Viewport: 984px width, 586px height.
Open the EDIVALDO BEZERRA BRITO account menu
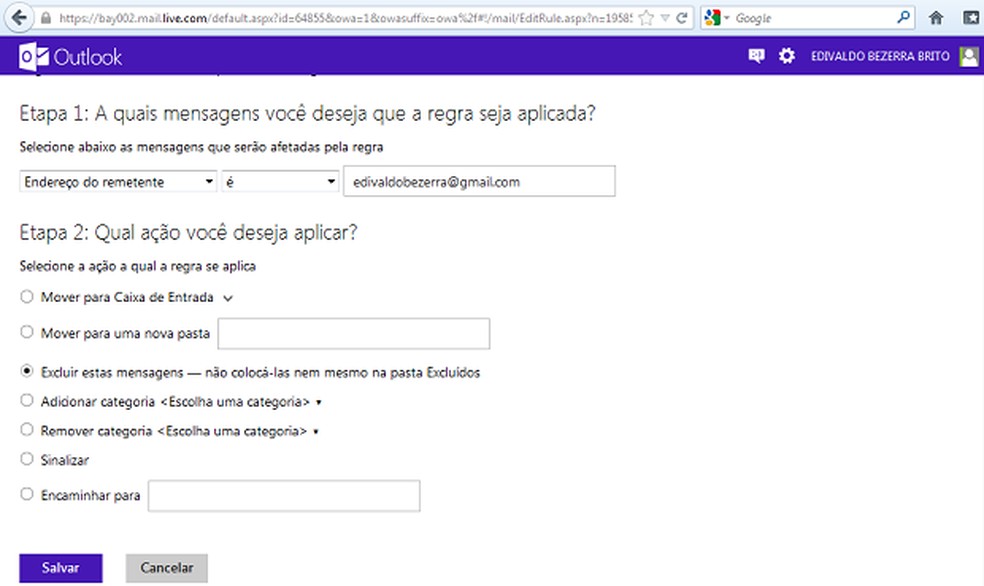point(880,56)
